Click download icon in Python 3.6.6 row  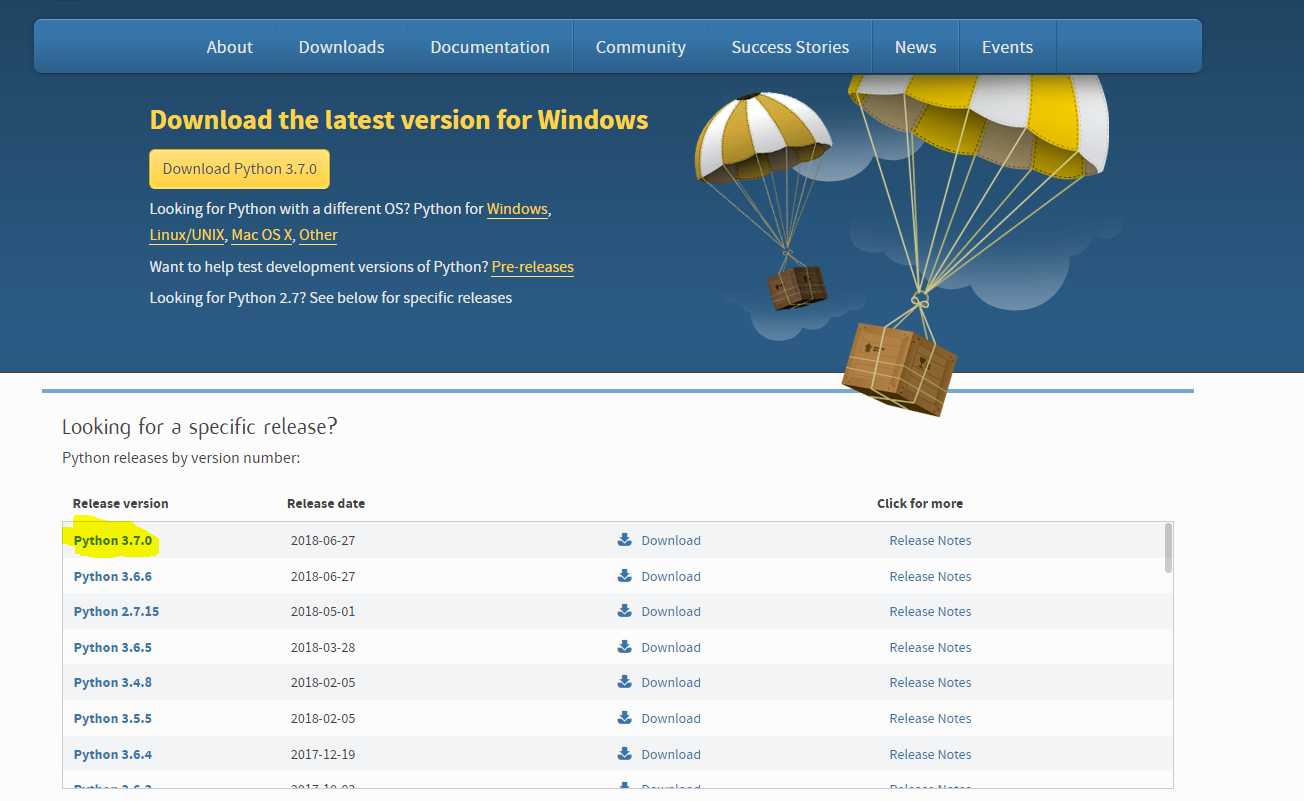pos(624,576)
